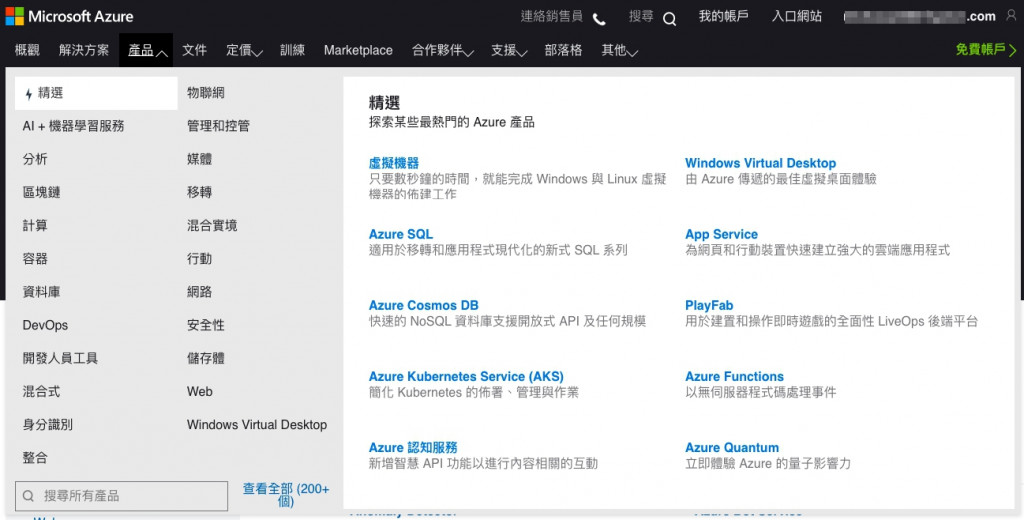Select the 媒體 category
Viewport: 1024px width, 520px height.
[x=199, y=159]
